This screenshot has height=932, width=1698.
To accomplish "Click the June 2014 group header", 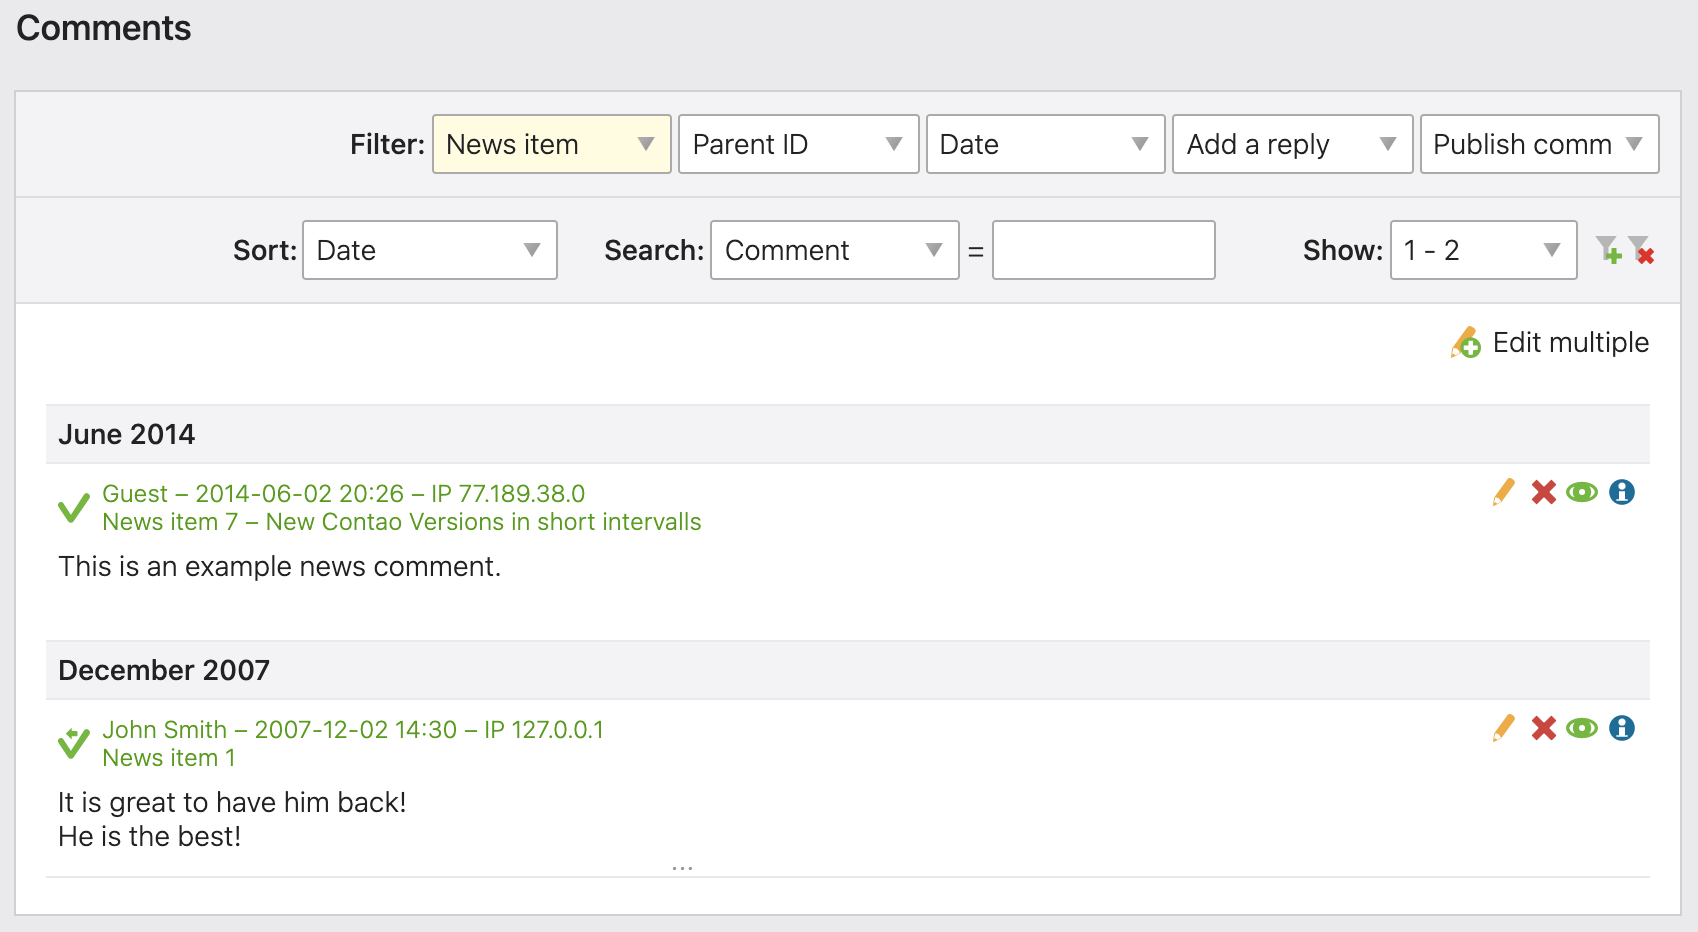I will (848, 434).
